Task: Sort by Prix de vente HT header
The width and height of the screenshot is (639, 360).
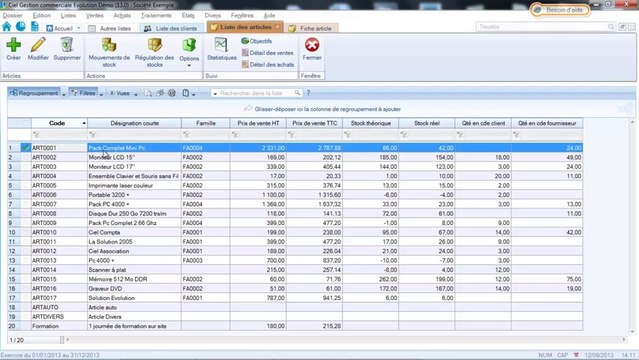Action: click(x=258, y=123)
